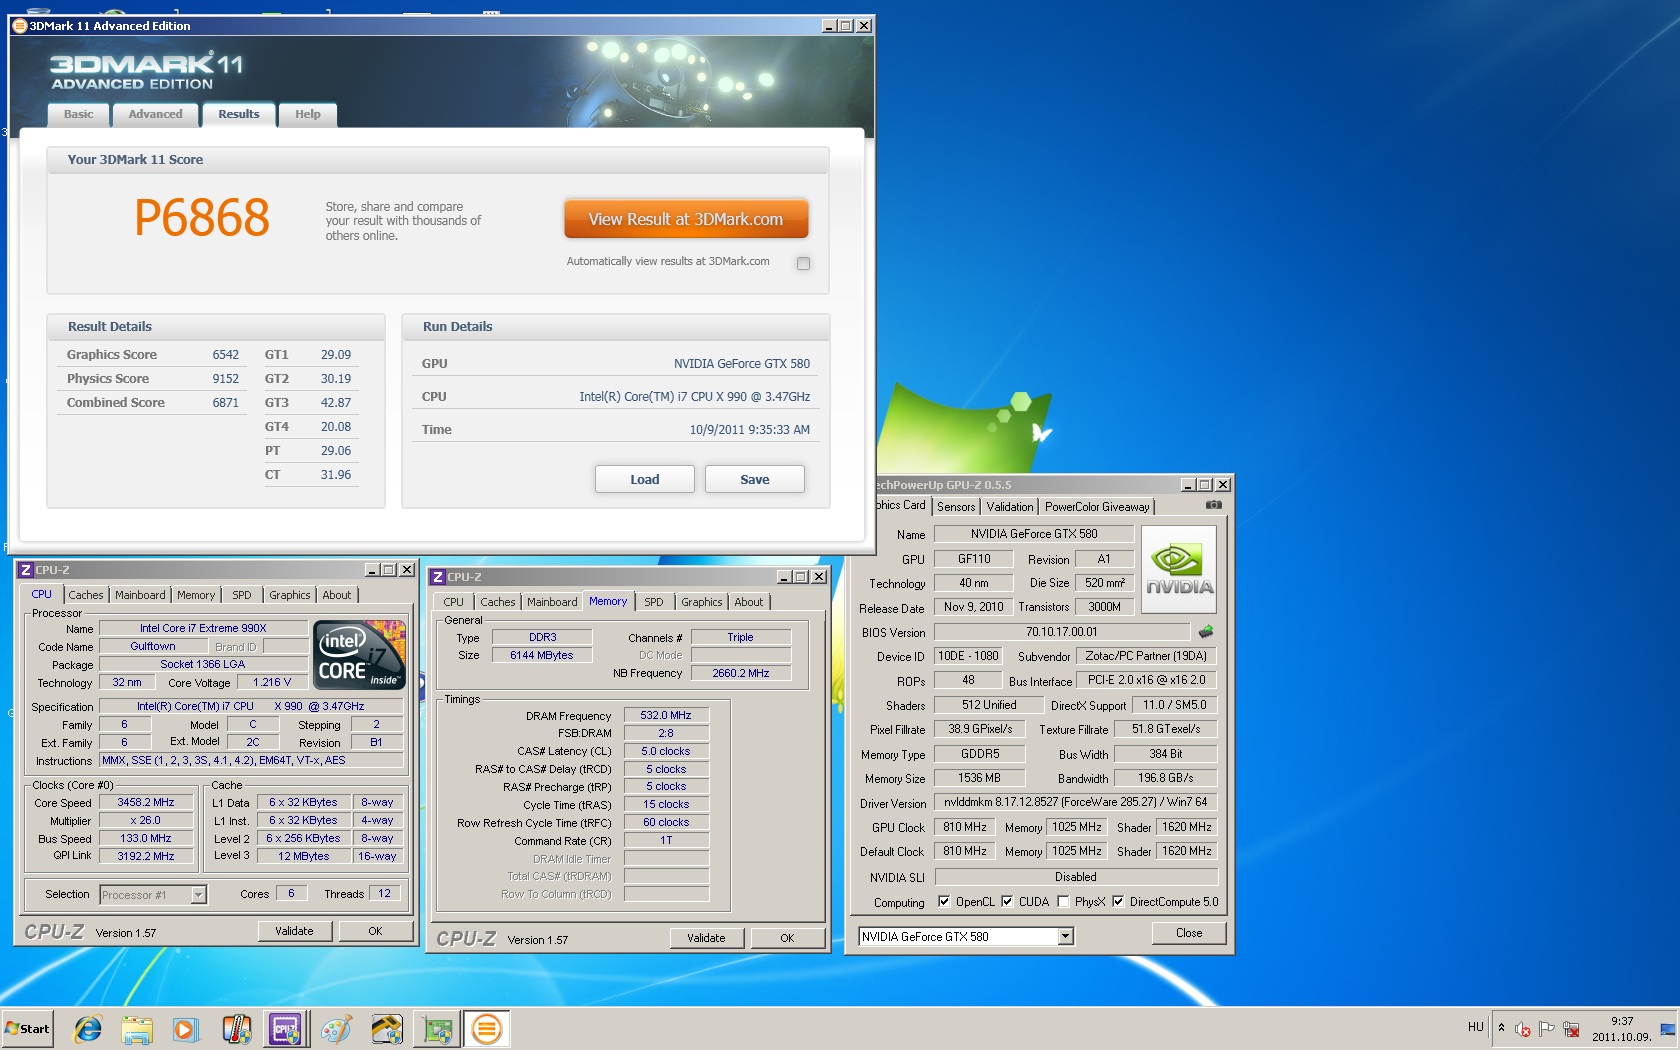Click the Intel Core i7 logo in CPU-Z
Image resolution: width=1680 pixels, height=1050 pixels.
click(359, 655)
